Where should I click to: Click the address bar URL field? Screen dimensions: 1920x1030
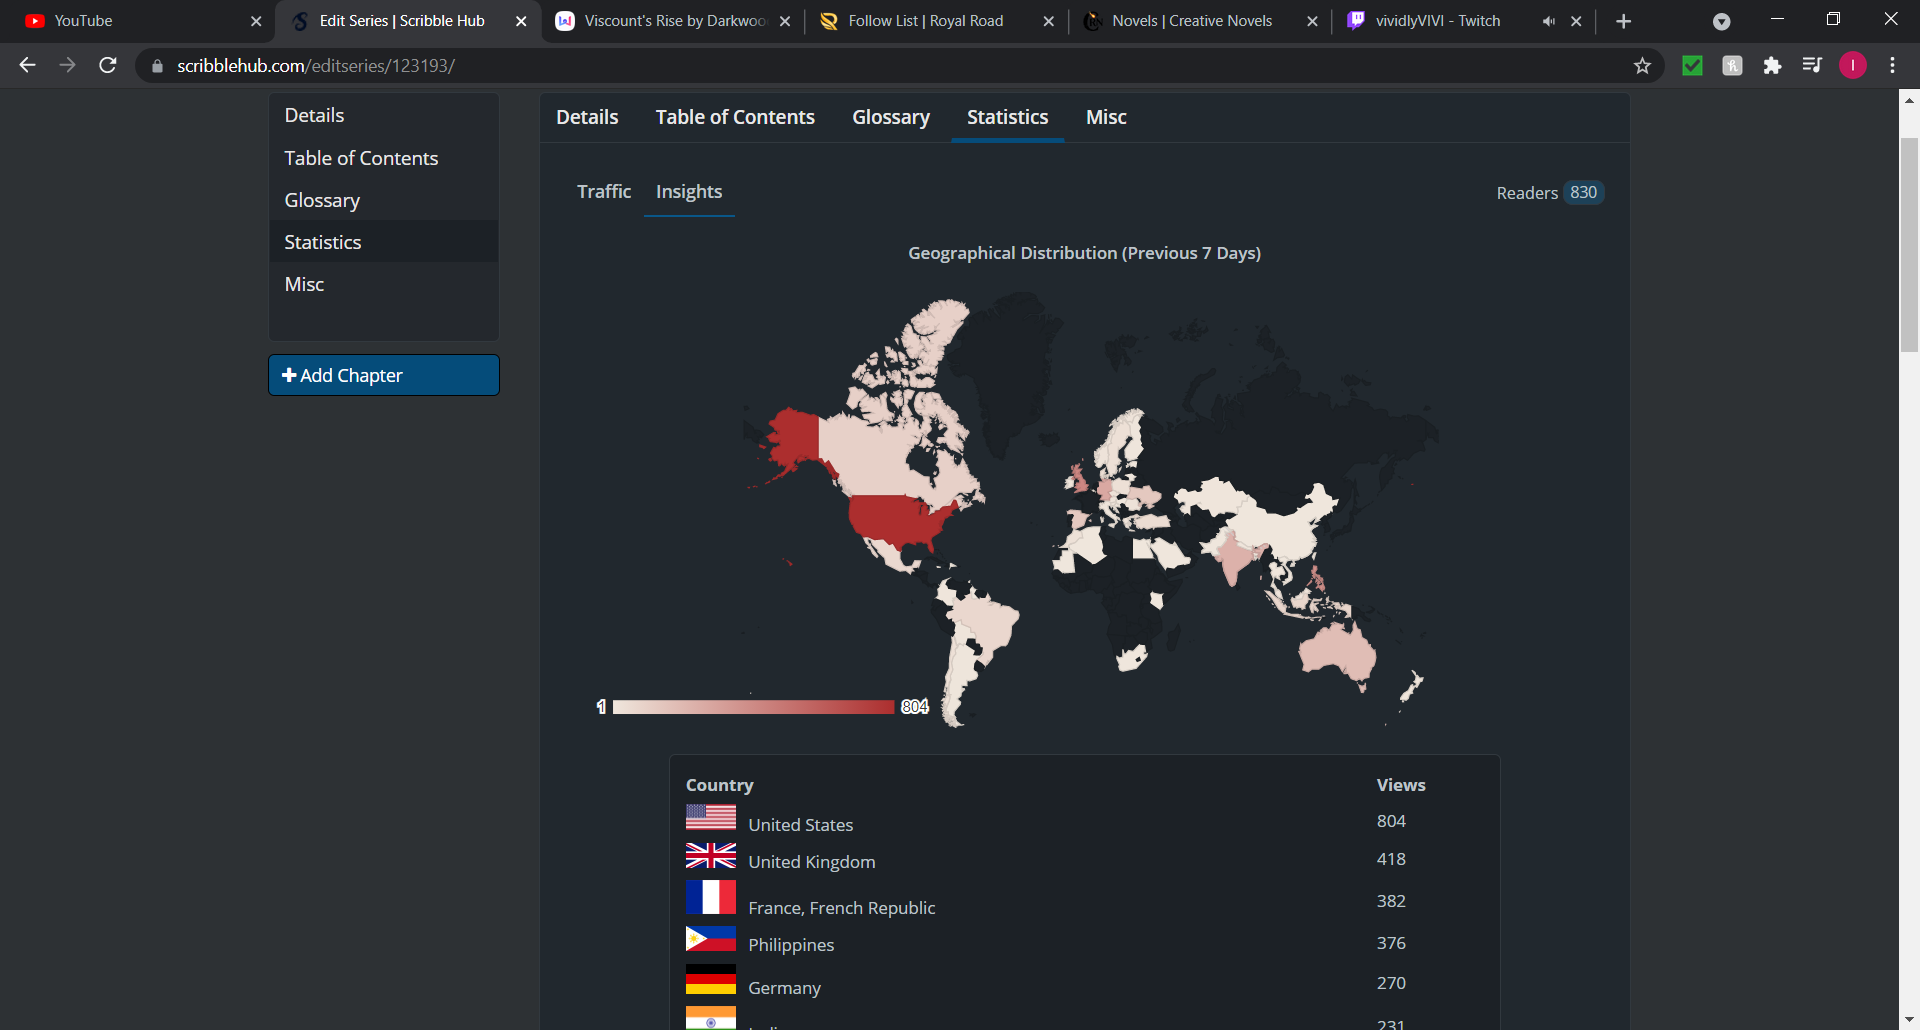pyautogui.click(x=800, y=66)
